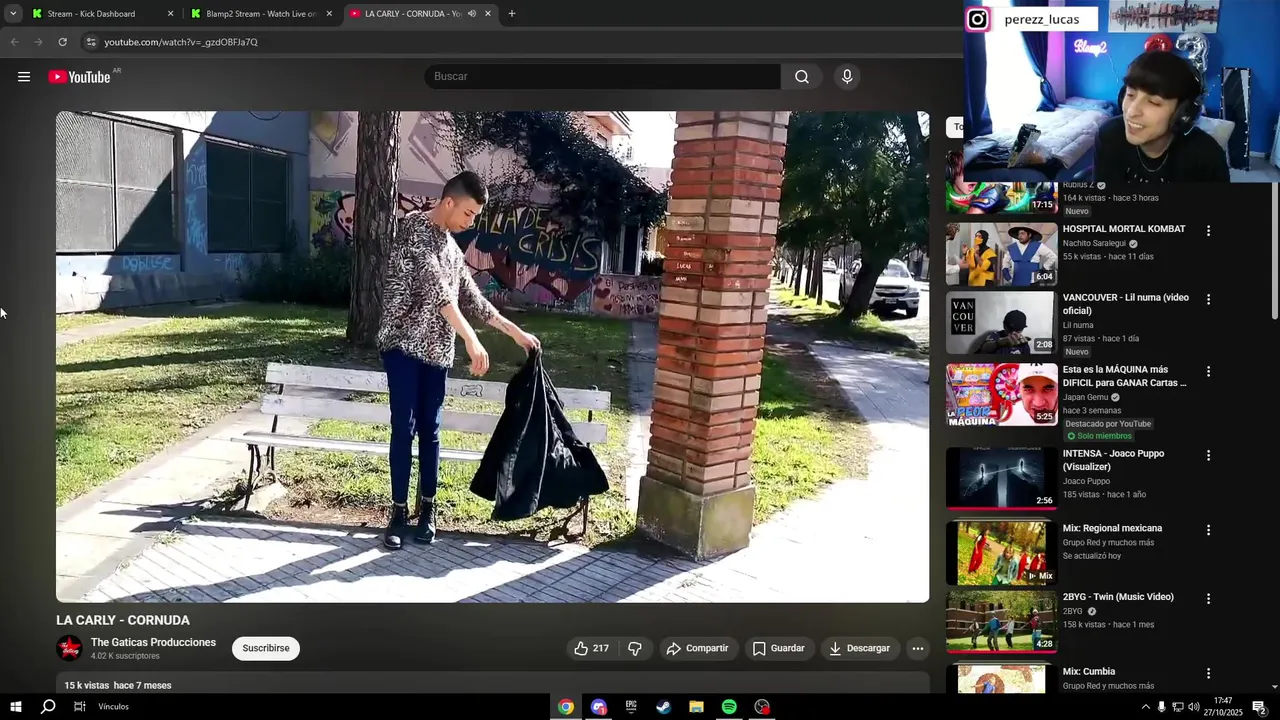Viewport: 1280px width, 720px height.
Task: Open Windows taskbar search
Action: tap(48, 707)
